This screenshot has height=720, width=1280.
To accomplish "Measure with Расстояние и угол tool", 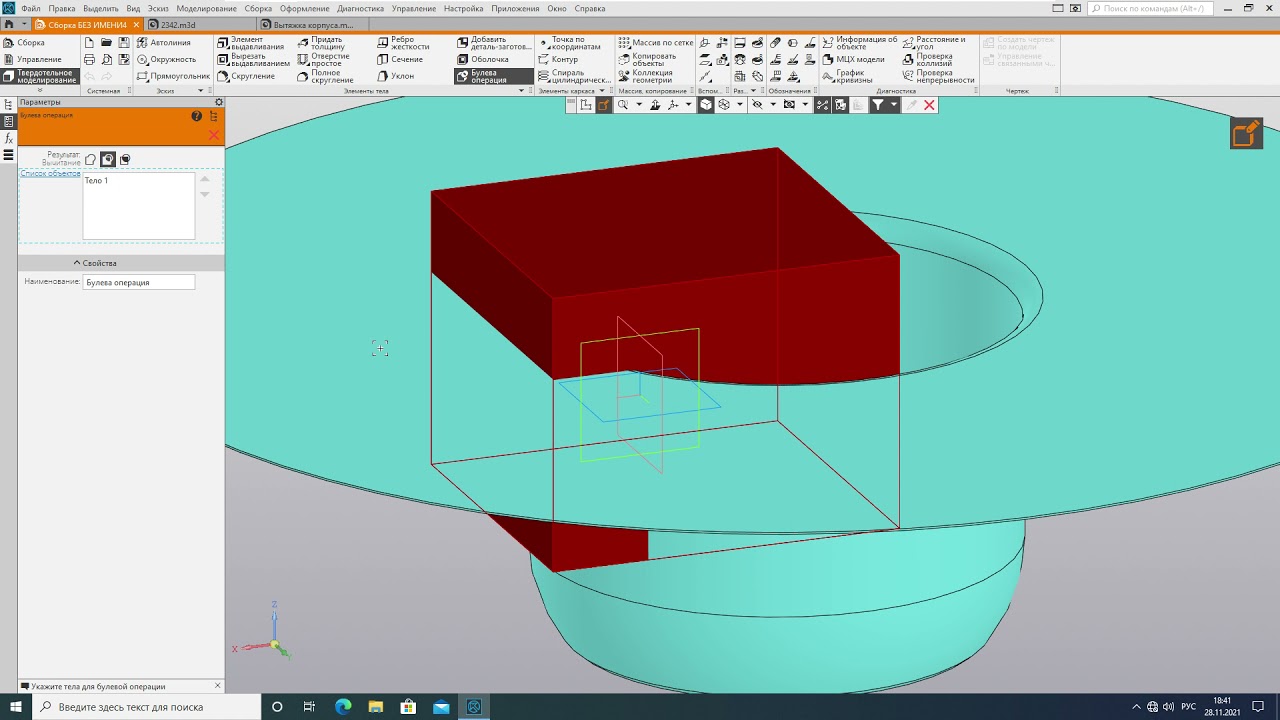I will coord(934,43).
